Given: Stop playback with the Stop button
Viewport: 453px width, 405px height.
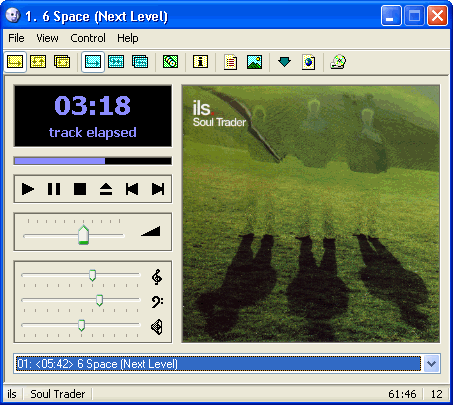Looking at the screenshot, I should [80, 189].
